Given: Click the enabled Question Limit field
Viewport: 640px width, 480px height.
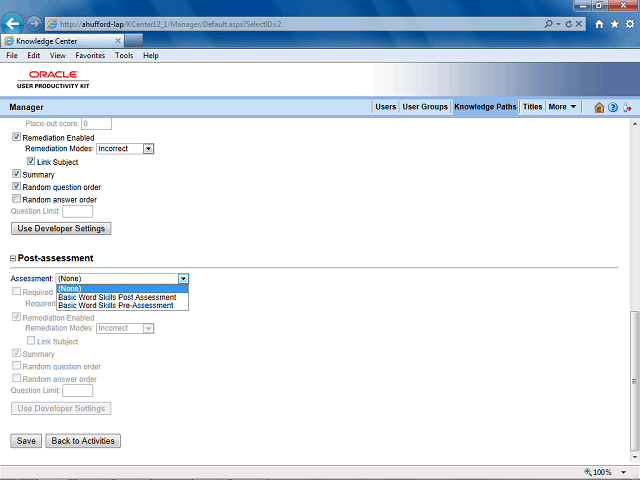Looking at the screenshot, I should 78,211.
